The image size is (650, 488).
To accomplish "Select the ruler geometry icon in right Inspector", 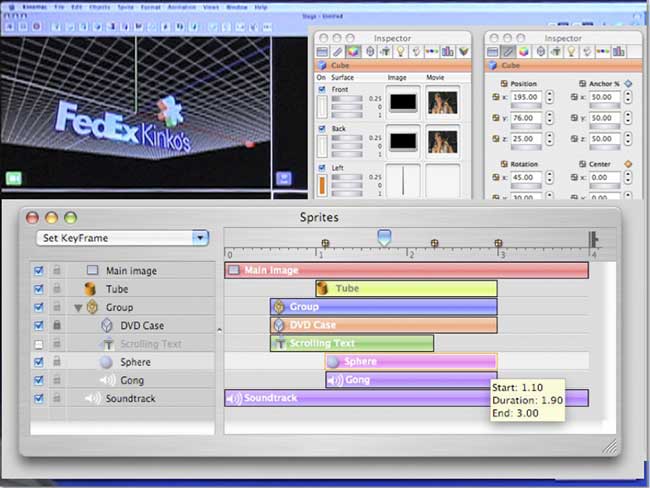I will (x=508, y=51).
